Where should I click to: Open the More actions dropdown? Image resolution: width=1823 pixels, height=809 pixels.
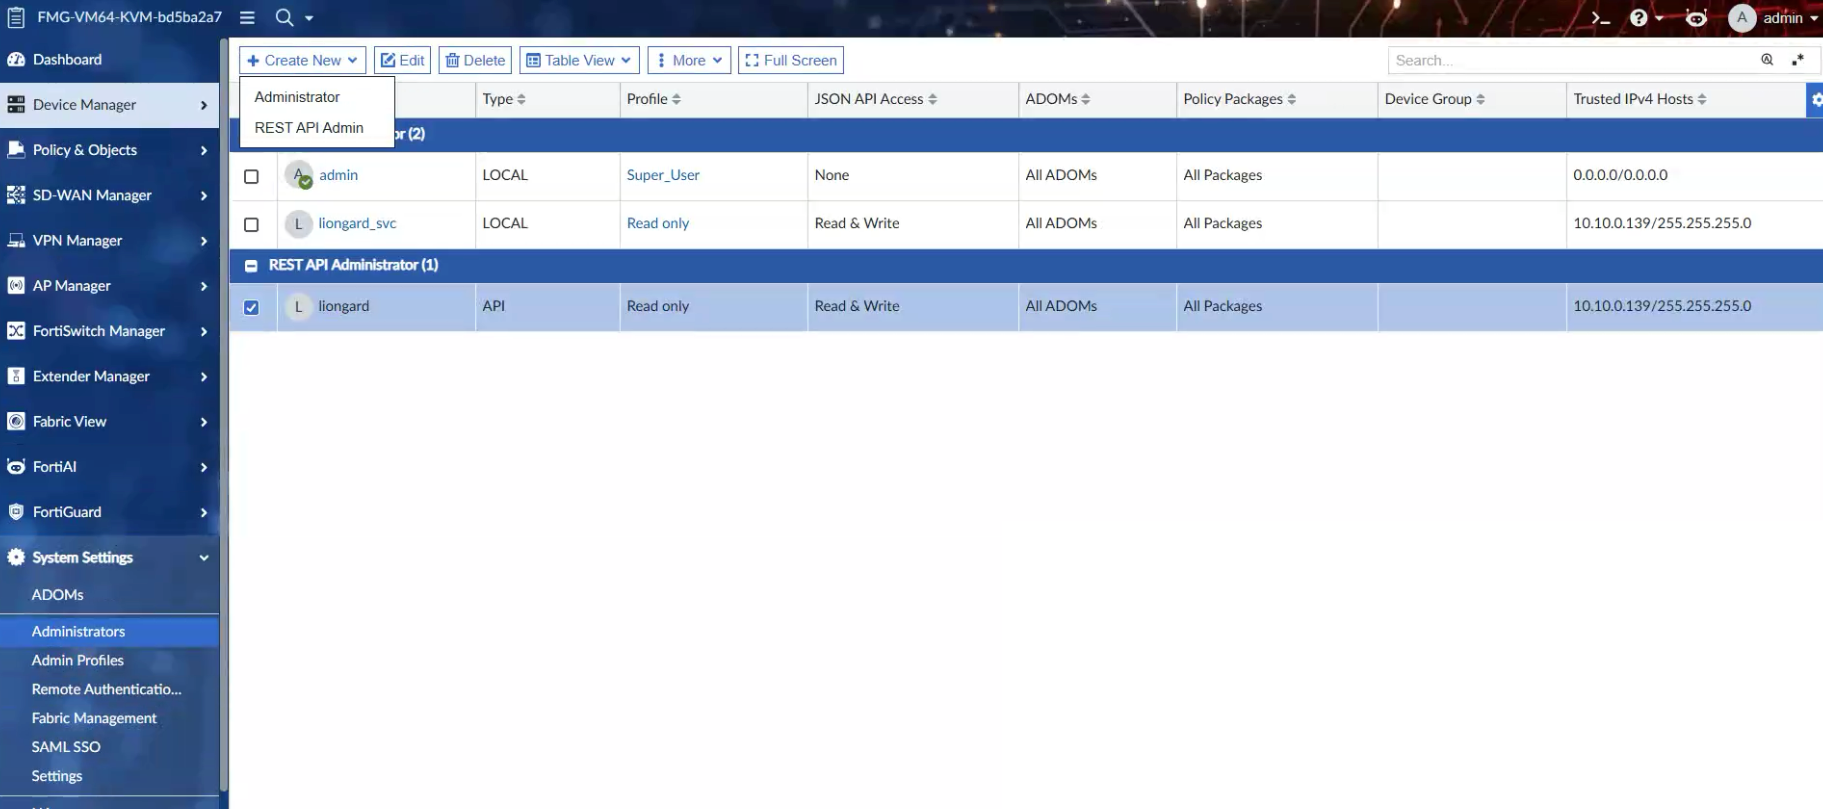[689, 60]
